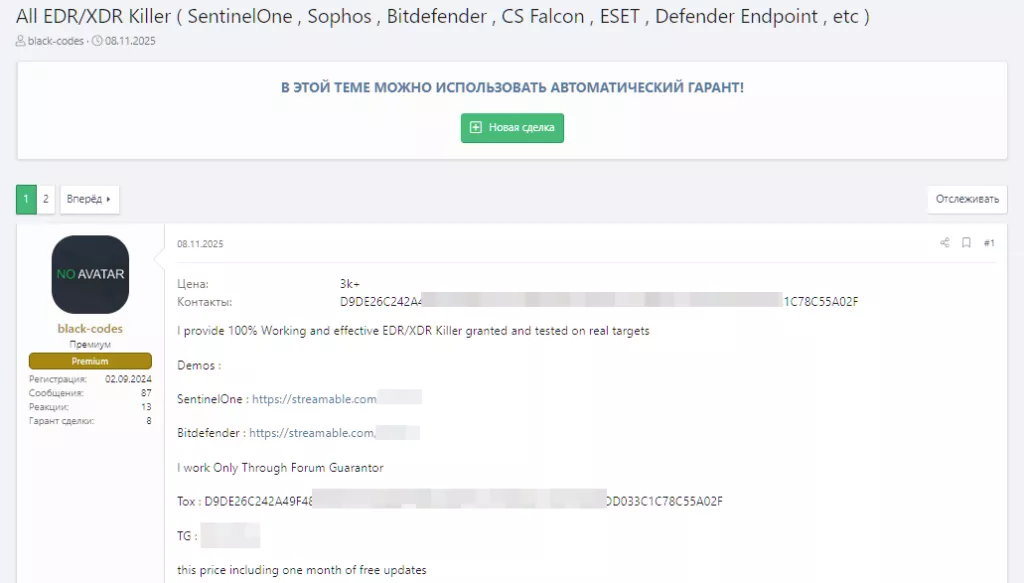1024x583 pixels.
Task: Click the black-codes username under the avatar
Action: 90,328
